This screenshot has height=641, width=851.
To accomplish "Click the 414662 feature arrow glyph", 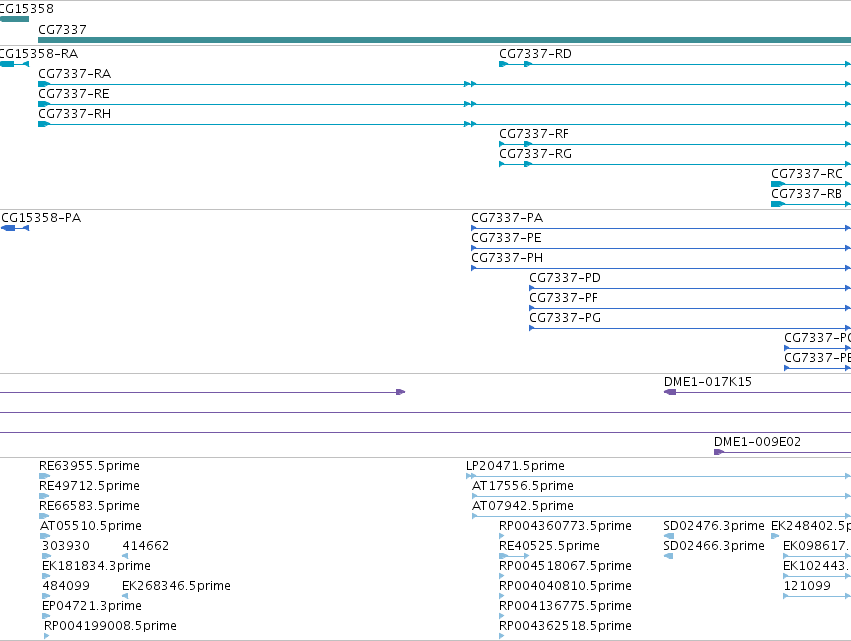I will (x=125, y=556).
